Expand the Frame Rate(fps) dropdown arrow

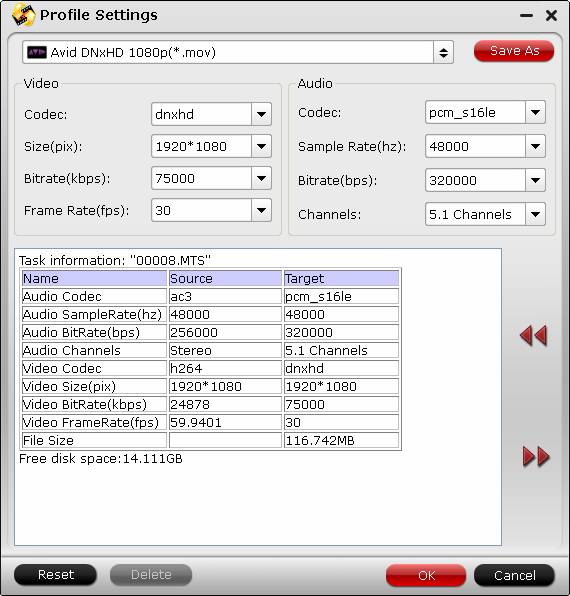pos(261,210)
